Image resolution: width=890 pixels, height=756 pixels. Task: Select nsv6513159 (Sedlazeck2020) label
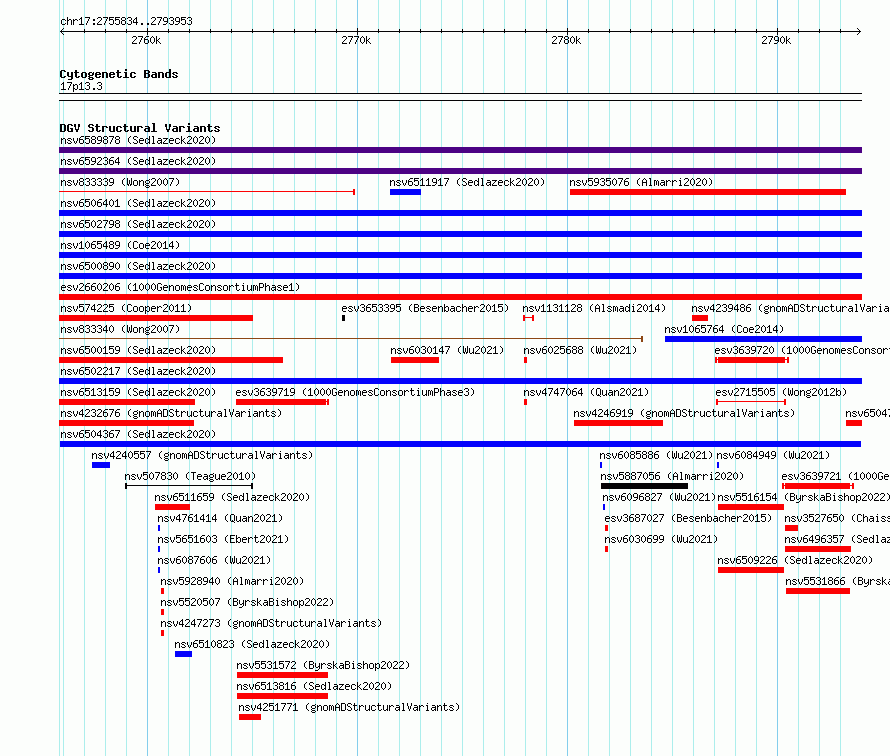(138, 392)
